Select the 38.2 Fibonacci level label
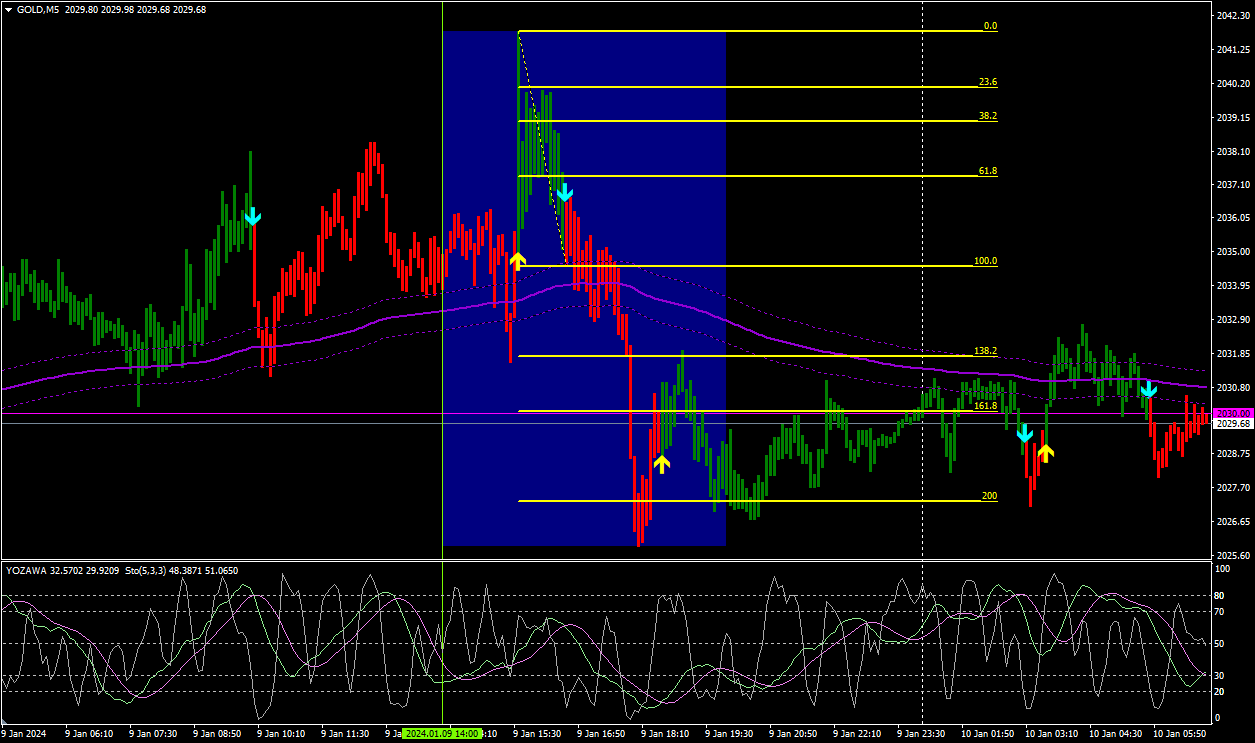Image resolution: width=1255 pixels, height=743 pixels. pos(988,116)
